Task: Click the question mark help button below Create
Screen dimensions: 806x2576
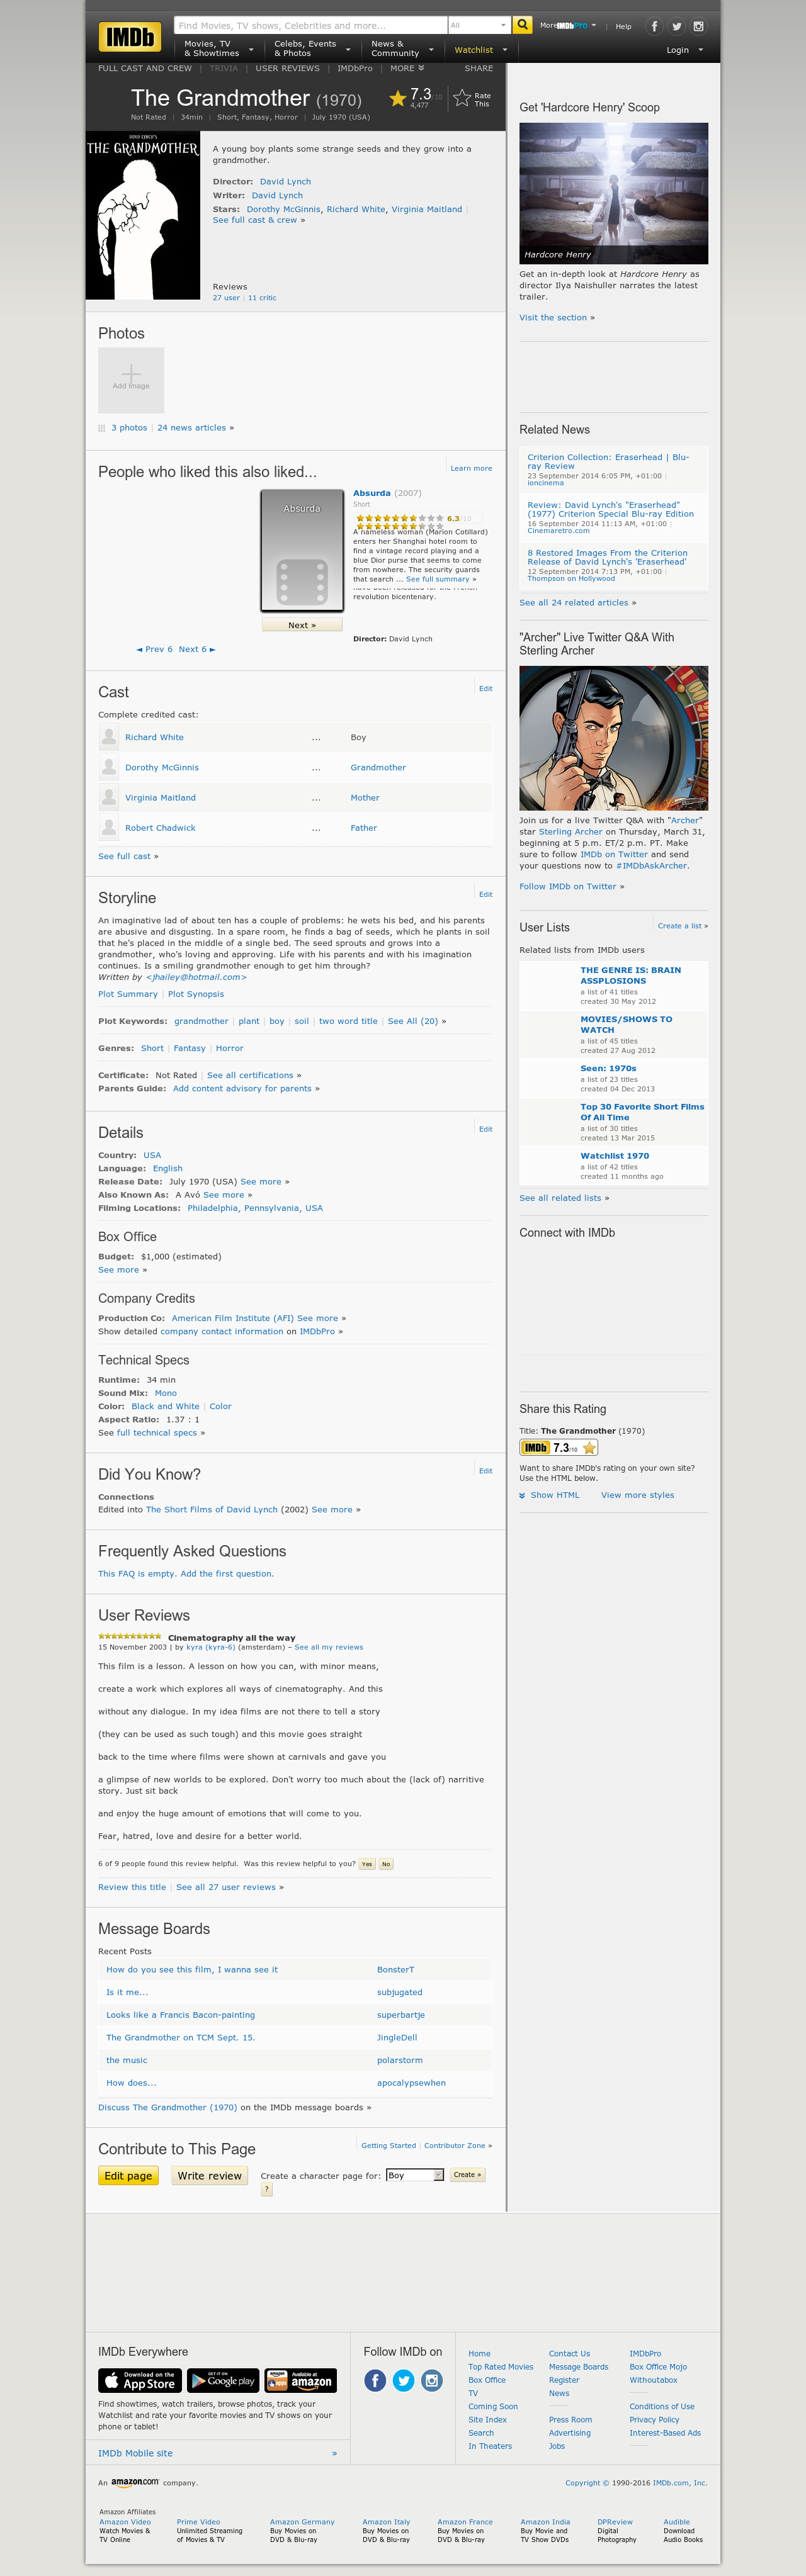Action: [x=266, y=2190]
